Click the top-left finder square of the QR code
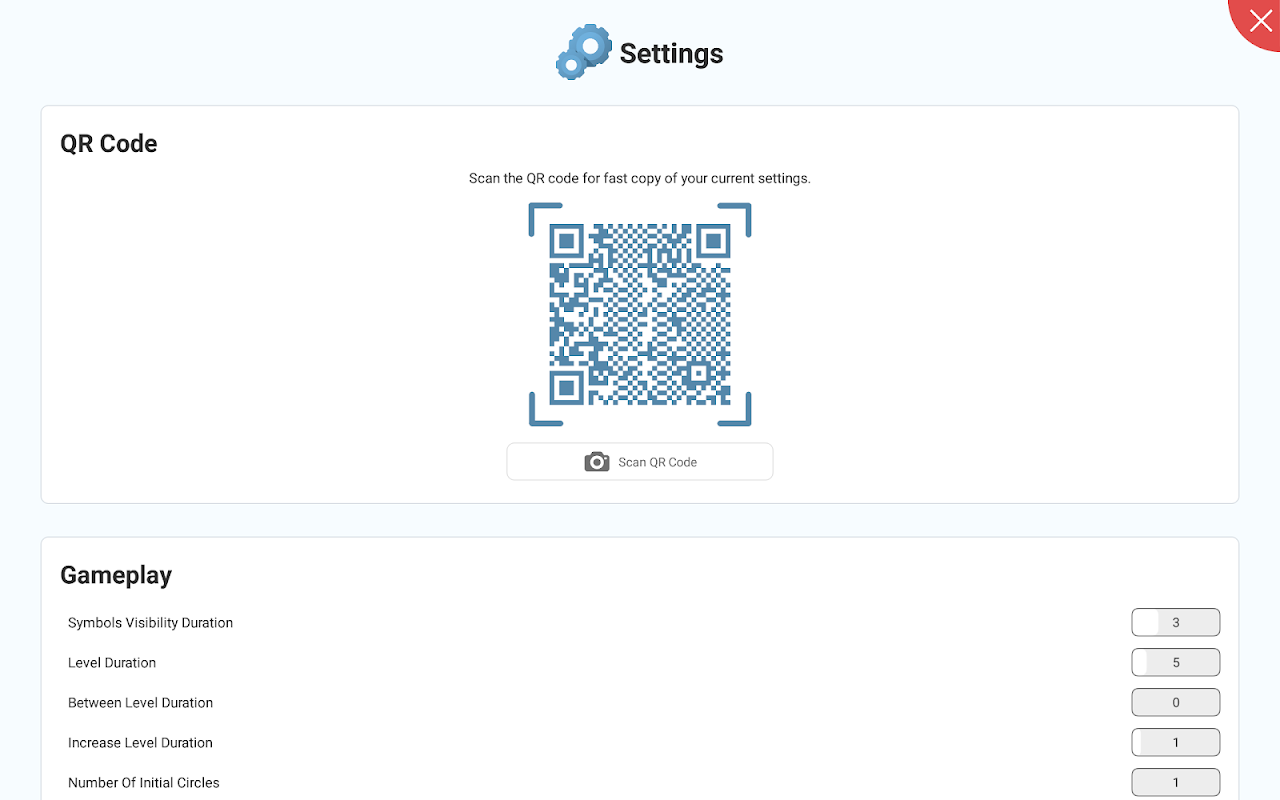Image resolution: width=1280 pixels, height=800 pixels. [x=566, y=240]
